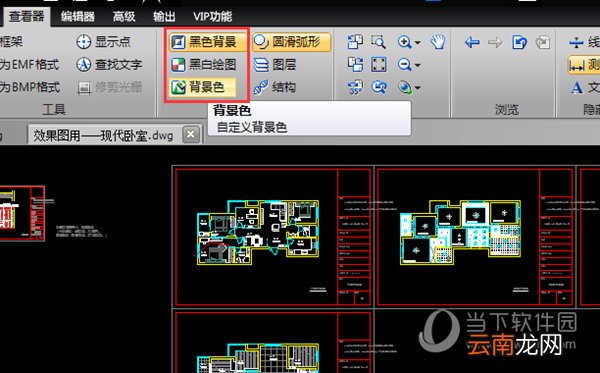600x373 pixels.
Task: Open 查找文字 find text
Action: tap(109, 64)
